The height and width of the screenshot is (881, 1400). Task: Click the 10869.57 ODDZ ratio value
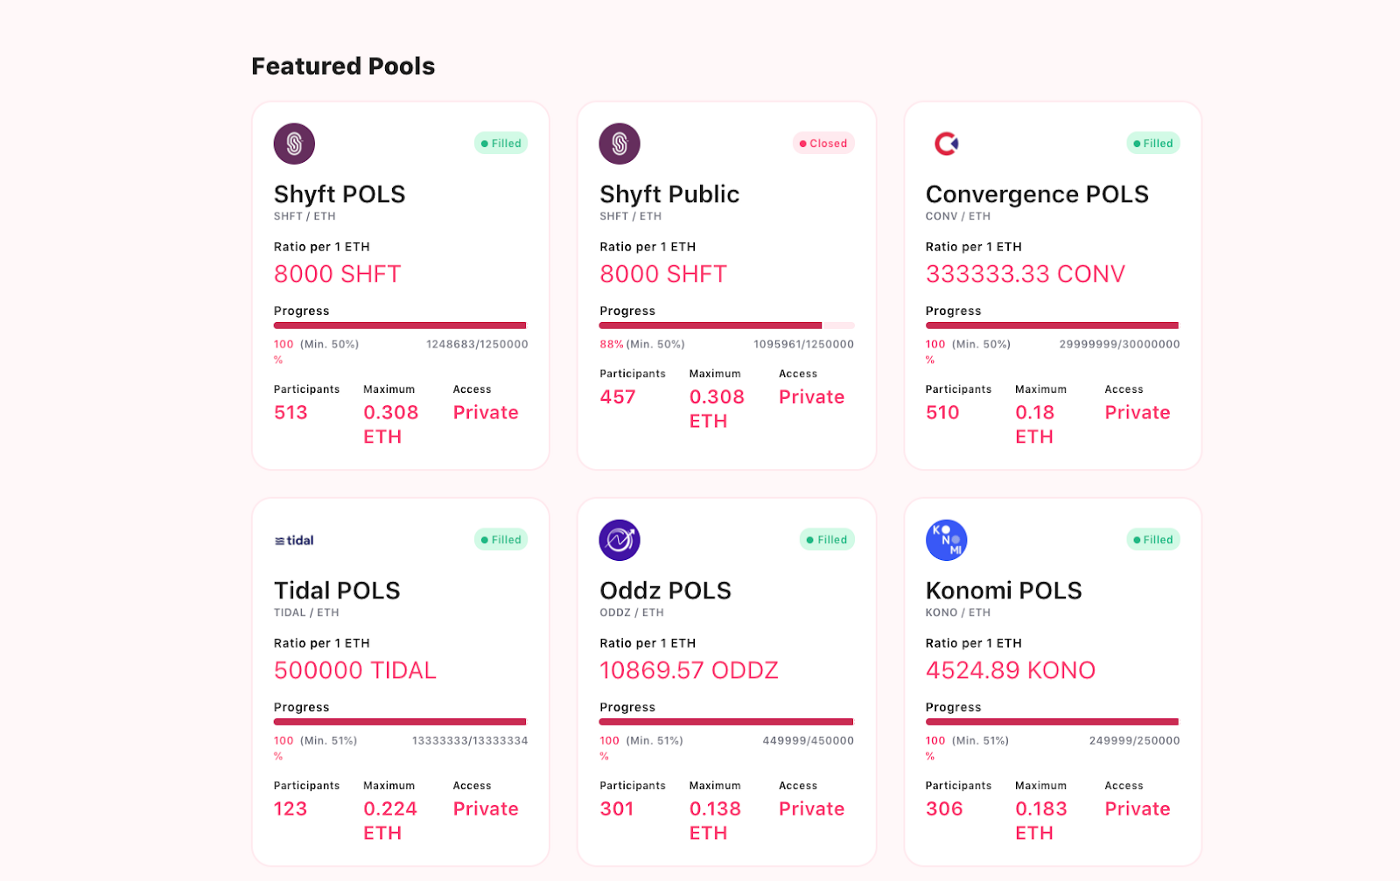click(689, 670)
